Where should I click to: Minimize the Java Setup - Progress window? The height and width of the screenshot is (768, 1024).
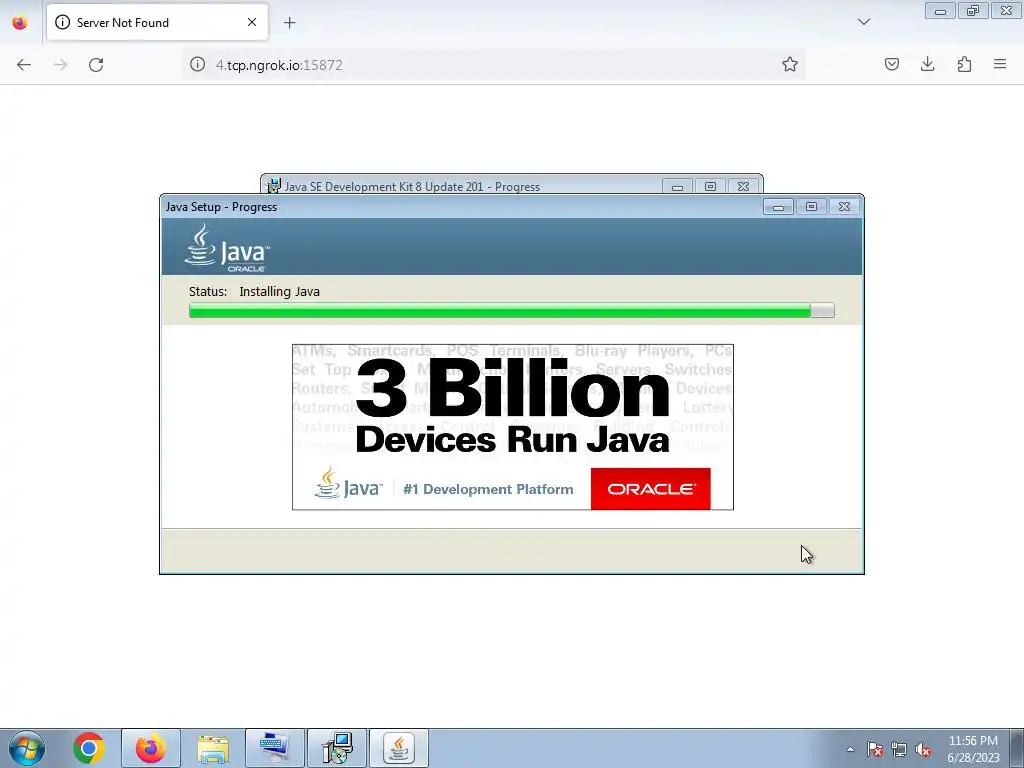click(778, 207)
